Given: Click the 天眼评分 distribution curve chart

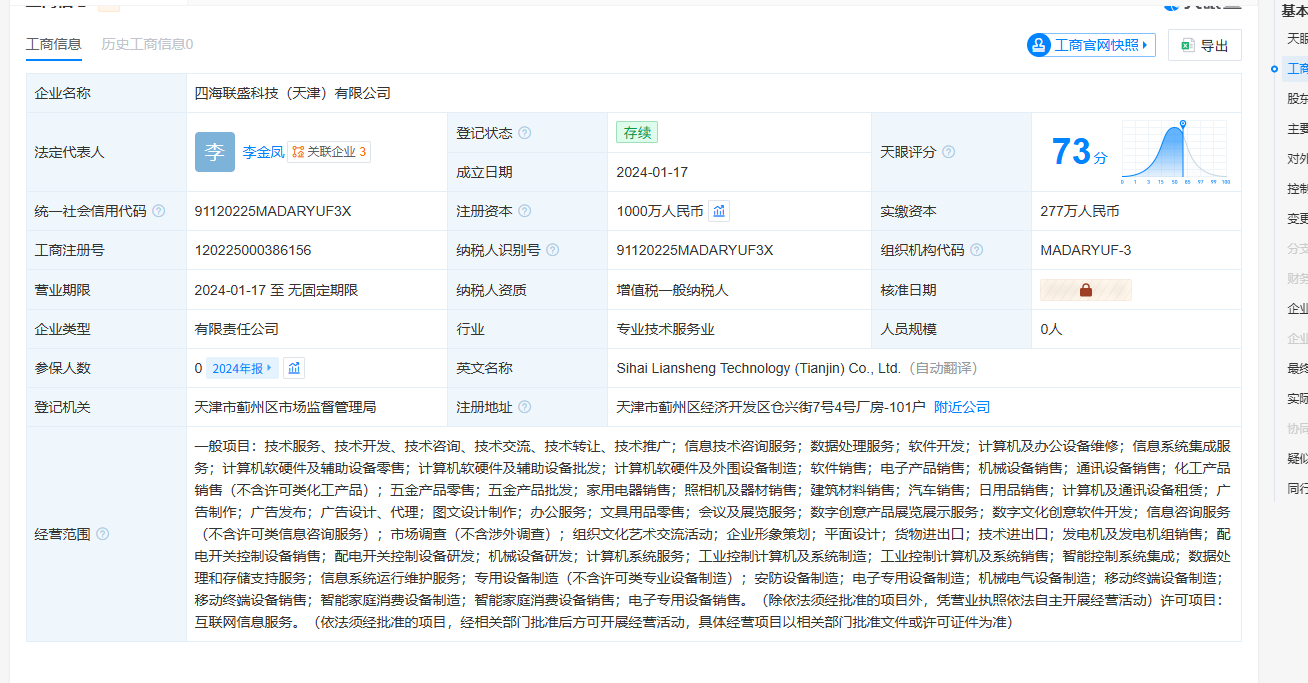Looking at the screenshot, I should click(1175, 152).
